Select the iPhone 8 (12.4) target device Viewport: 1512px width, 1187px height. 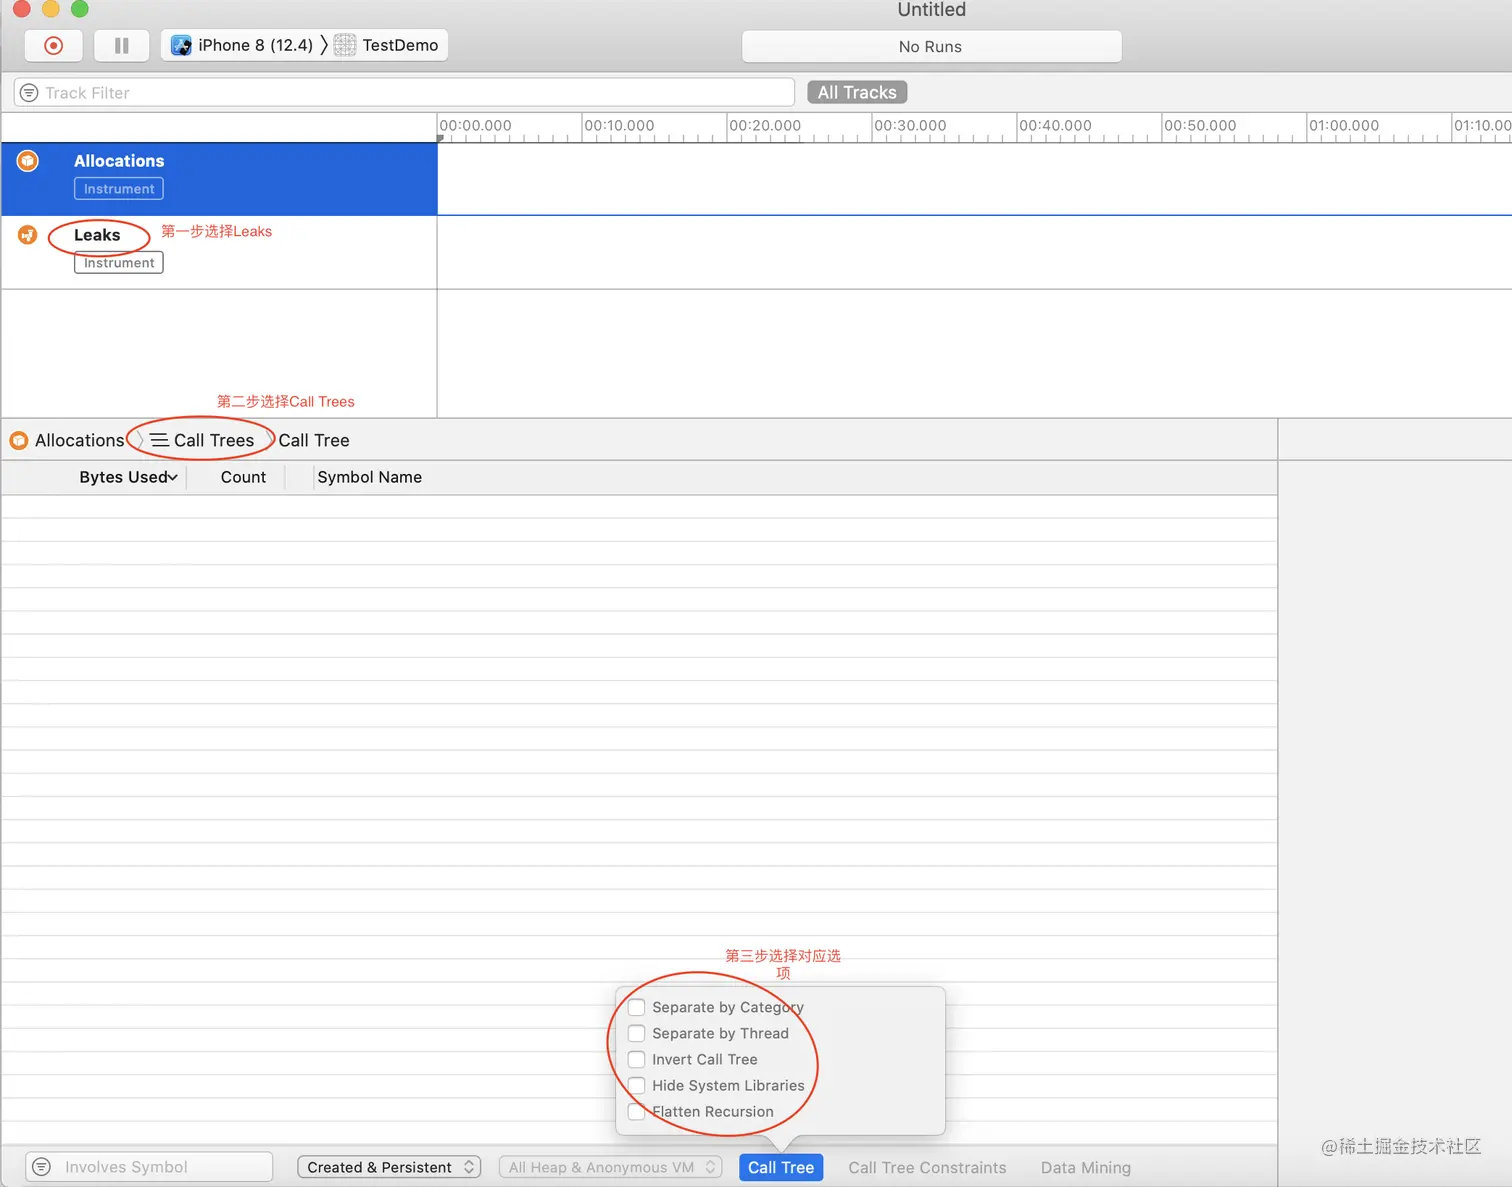(255, 45)
